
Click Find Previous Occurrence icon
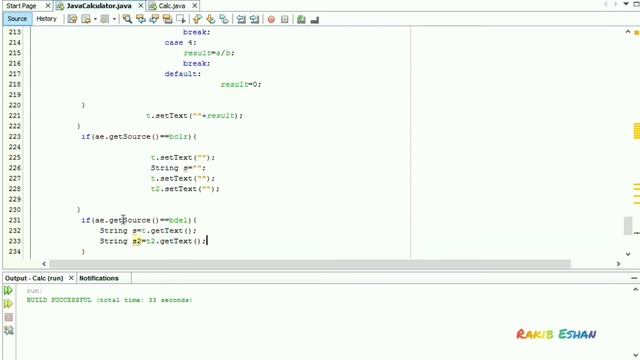(x=141, y=19)
